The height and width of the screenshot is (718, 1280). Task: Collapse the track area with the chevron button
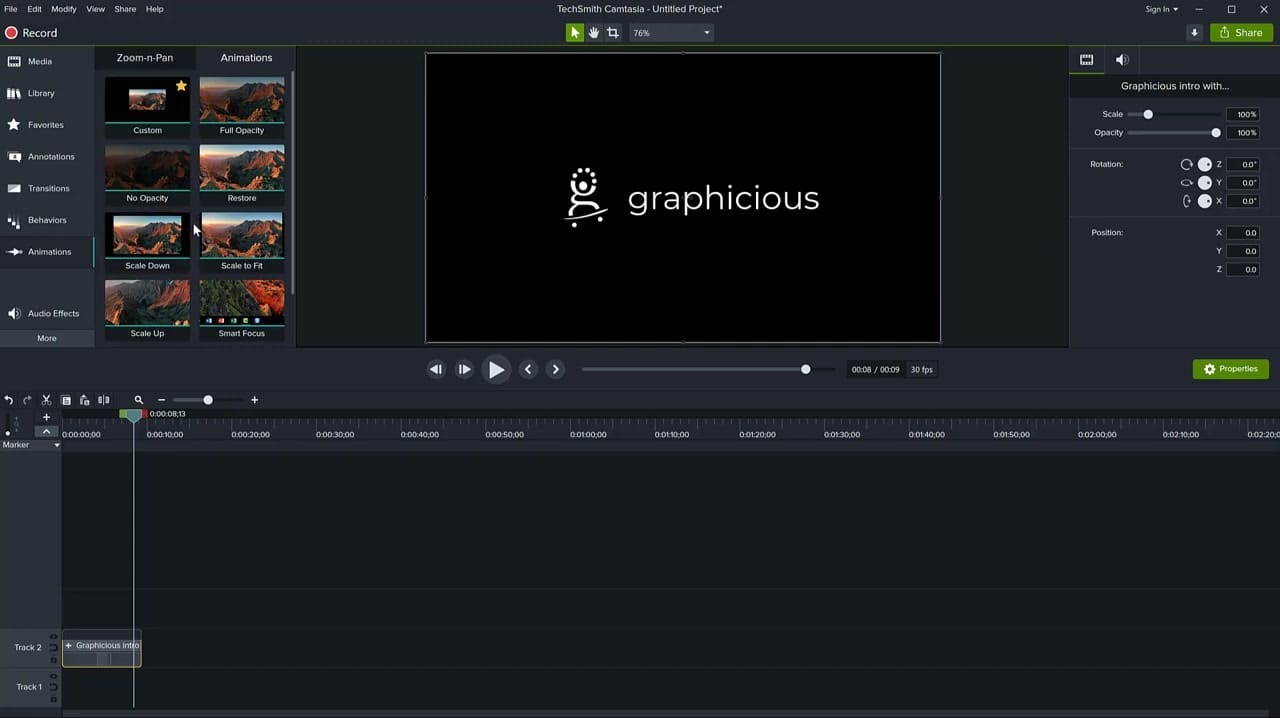46,431
